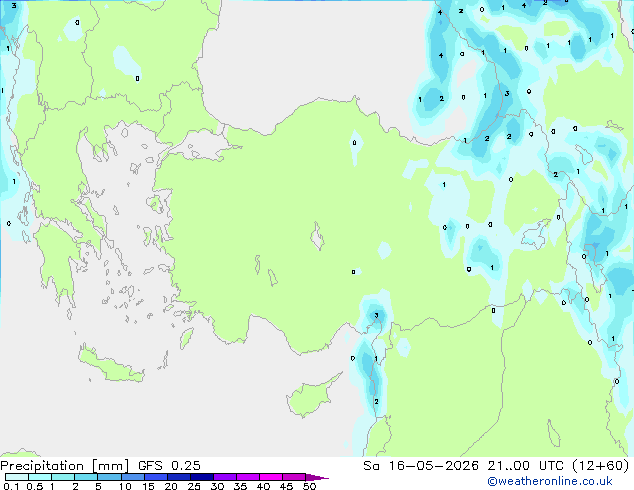Click the '0.5' legend value label
Image resolution: width=634 pixels, height=490 pixels.
35,486
